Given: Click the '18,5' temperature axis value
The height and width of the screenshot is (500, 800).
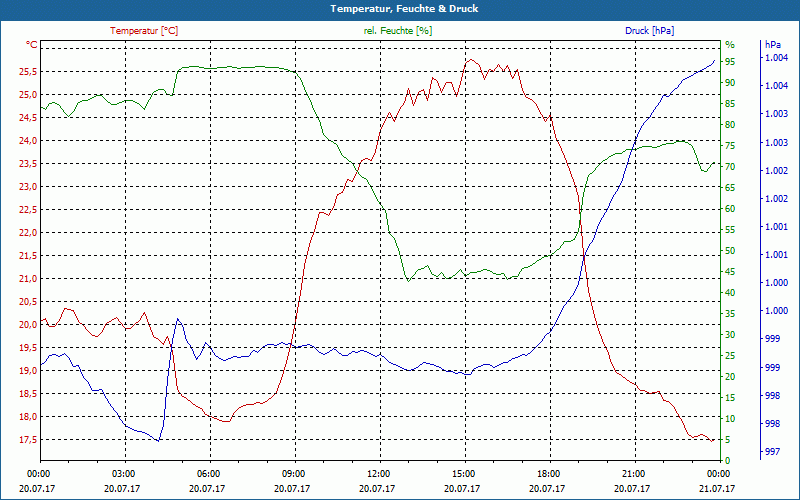Looking at the screenshot, I should click(28, 393).
